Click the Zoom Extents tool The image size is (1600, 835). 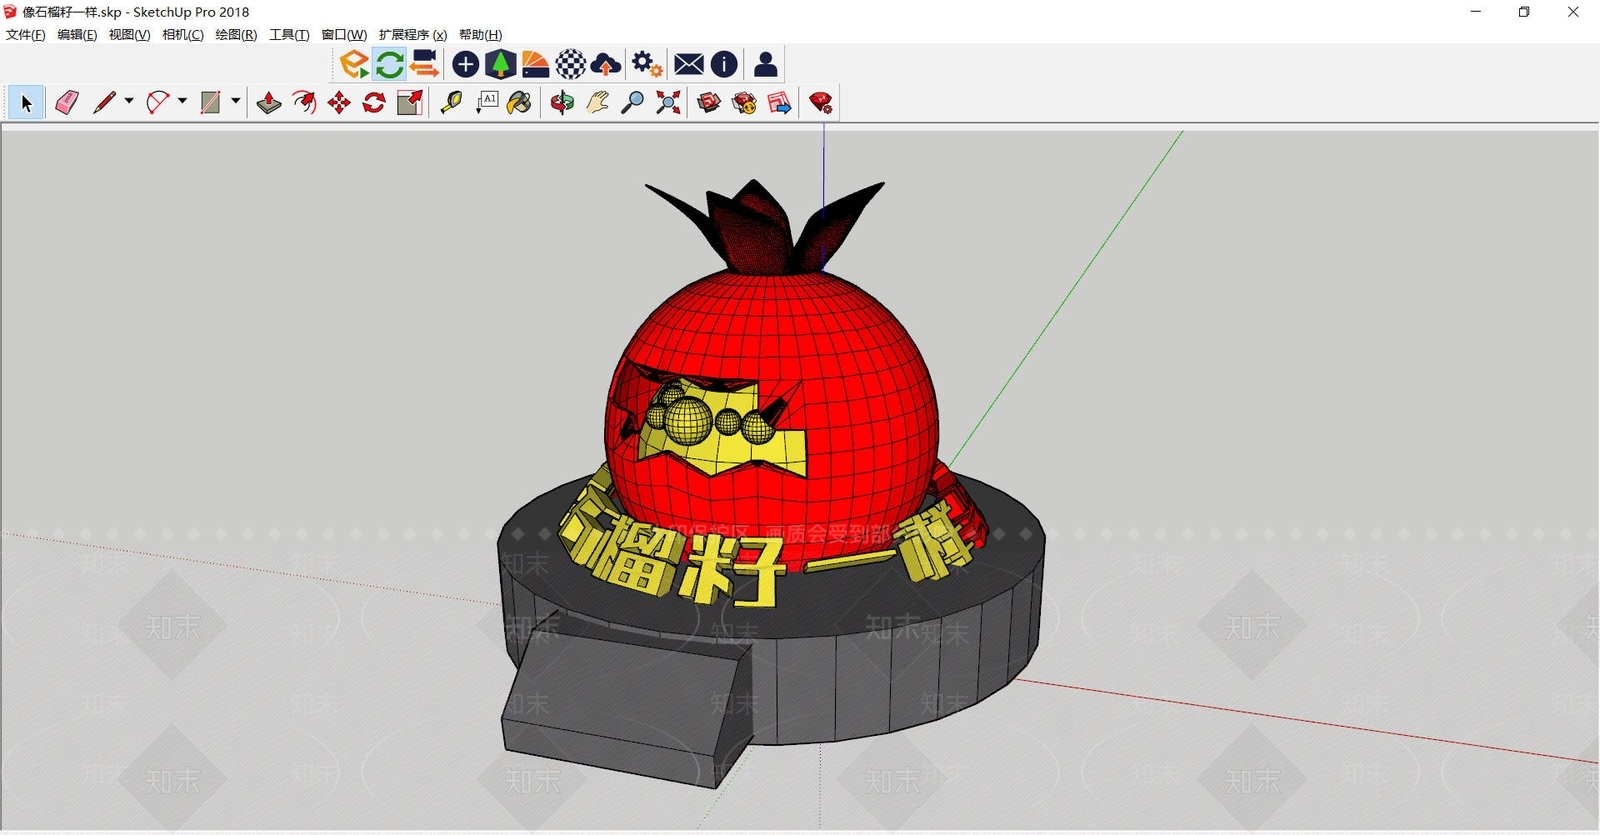coord(668,102)
